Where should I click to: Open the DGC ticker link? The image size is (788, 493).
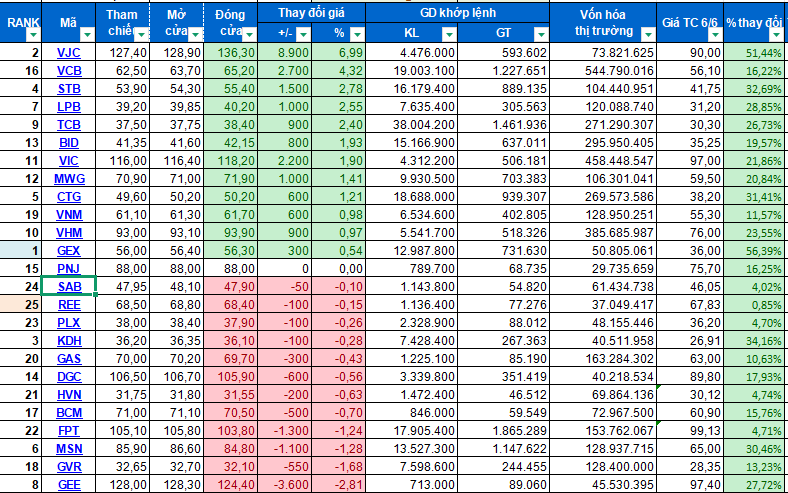tap(69, 377)
